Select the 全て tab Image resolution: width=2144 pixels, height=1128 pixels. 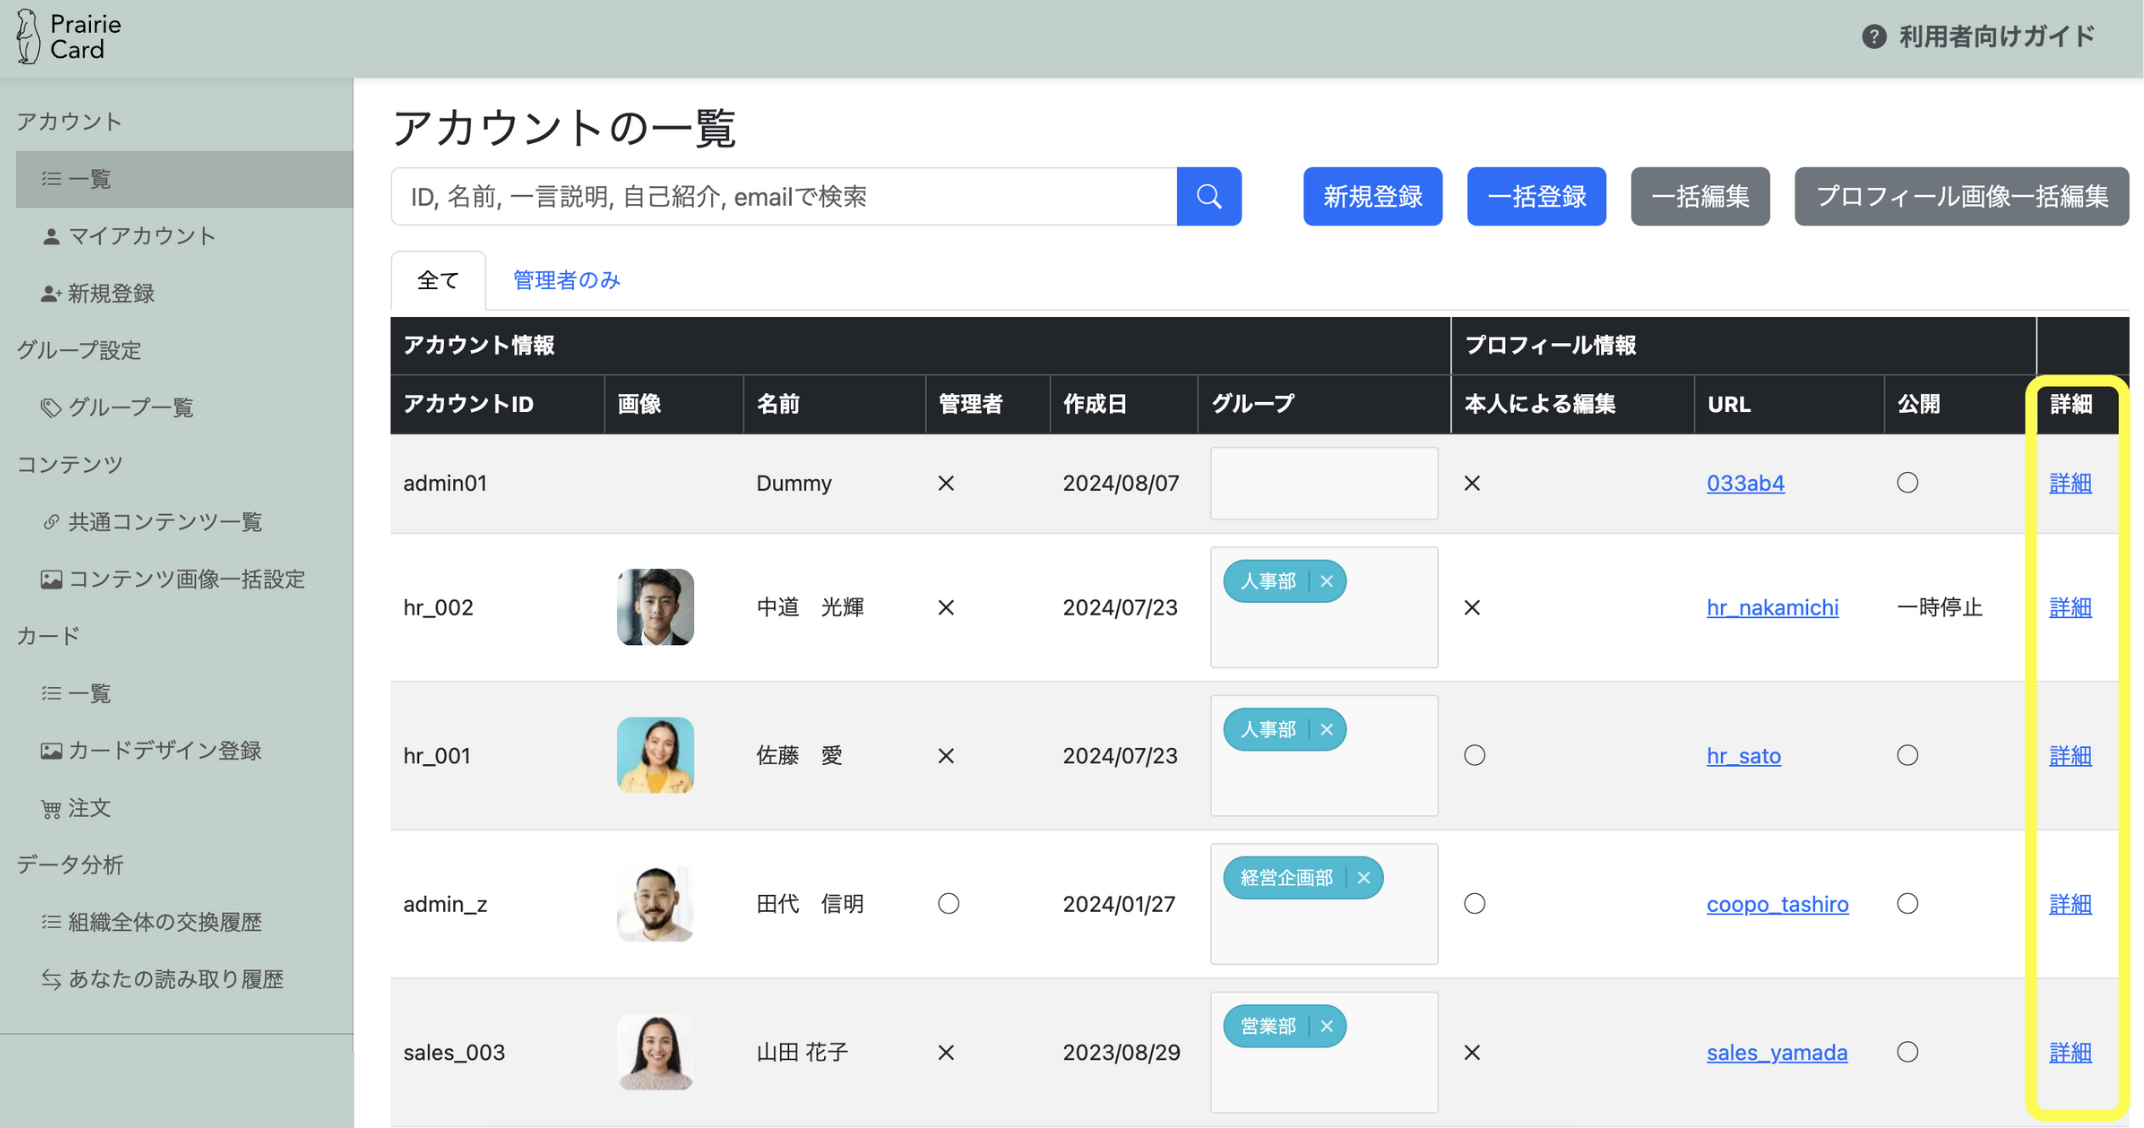point(438,280)
